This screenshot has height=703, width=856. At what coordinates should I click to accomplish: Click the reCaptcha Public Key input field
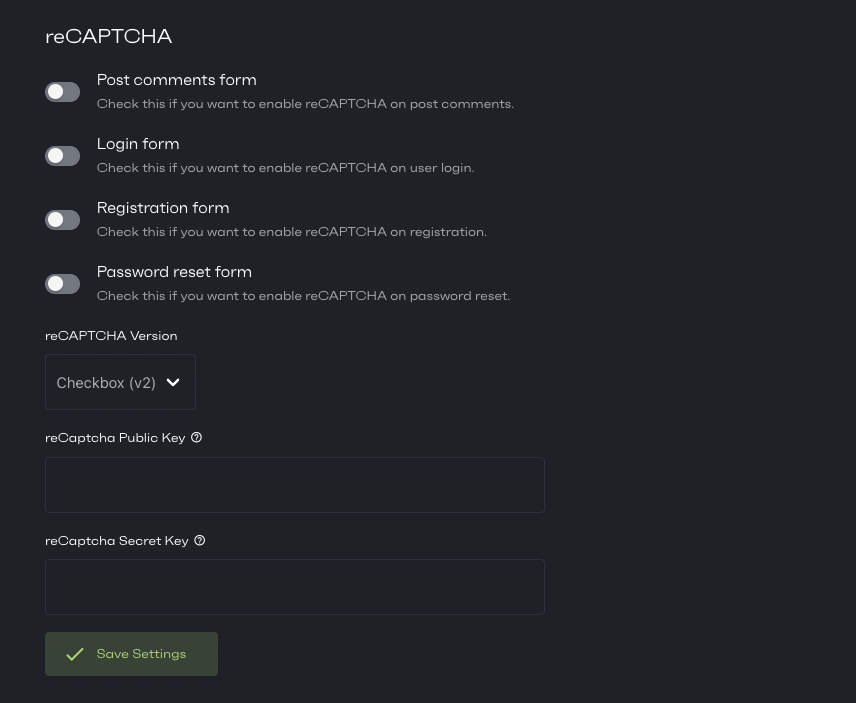pos(295,485)
